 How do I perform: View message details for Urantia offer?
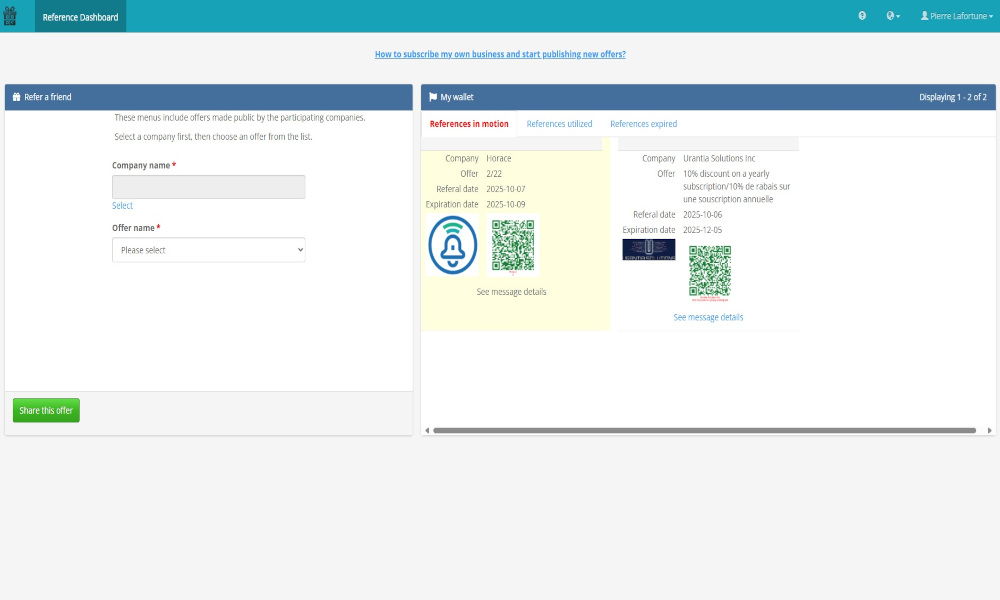(708, 317)
